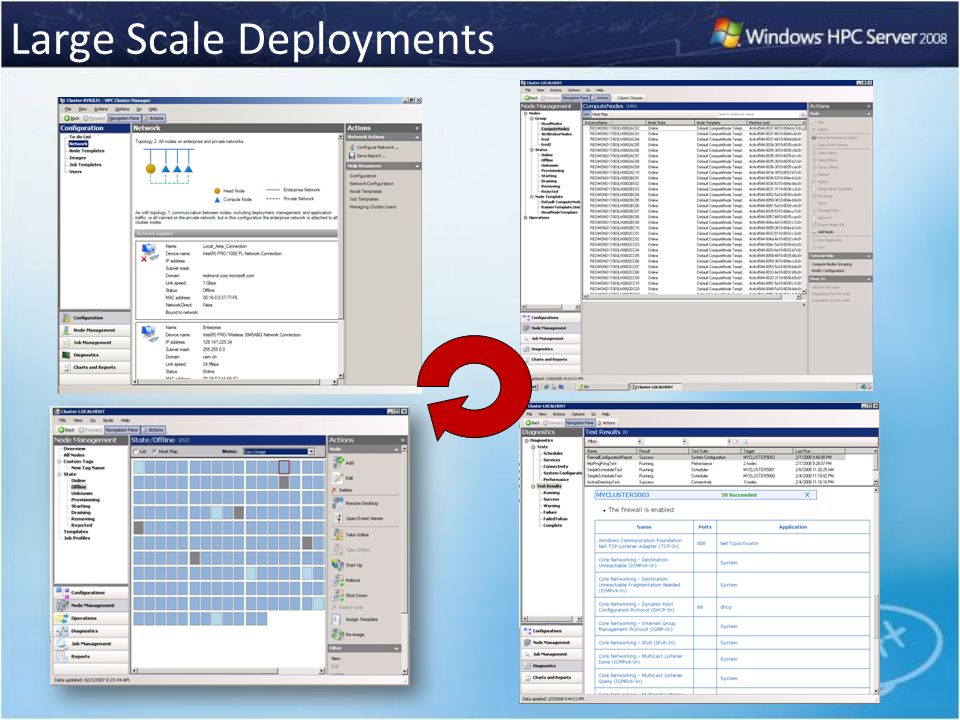Click Configure Network icon in Network Actions
Viewport: 960px width, 720px height.
[351, 148]
